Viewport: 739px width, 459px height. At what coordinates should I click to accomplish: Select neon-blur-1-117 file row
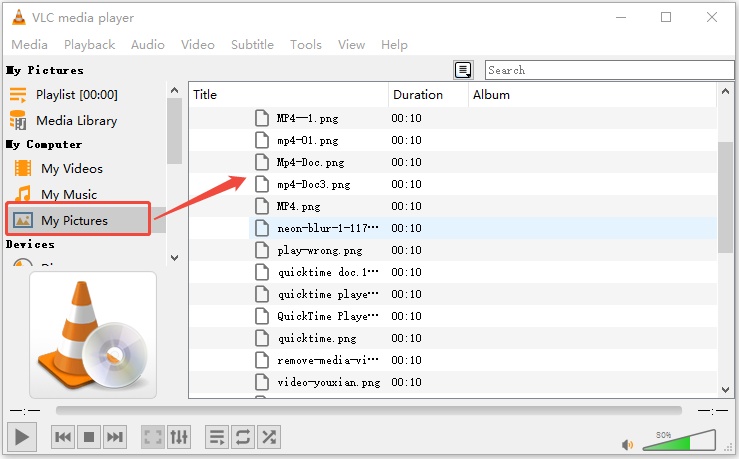click(x=453, y=228)
